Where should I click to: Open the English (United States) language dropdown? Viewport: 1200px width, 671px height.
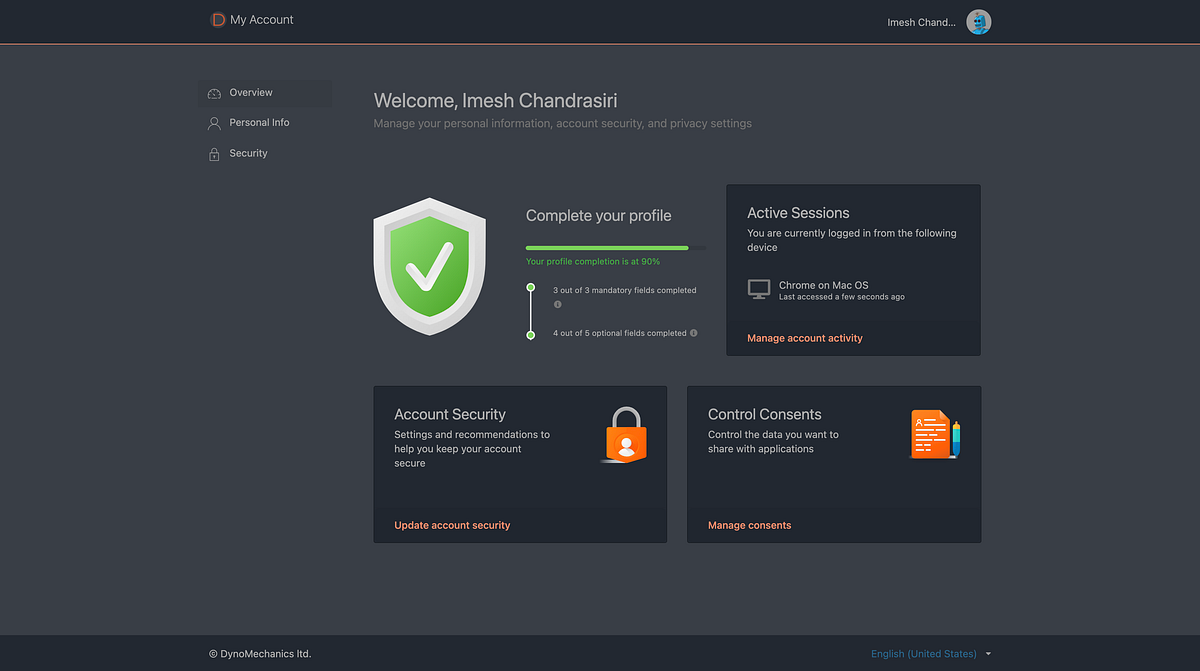[923, 653]
